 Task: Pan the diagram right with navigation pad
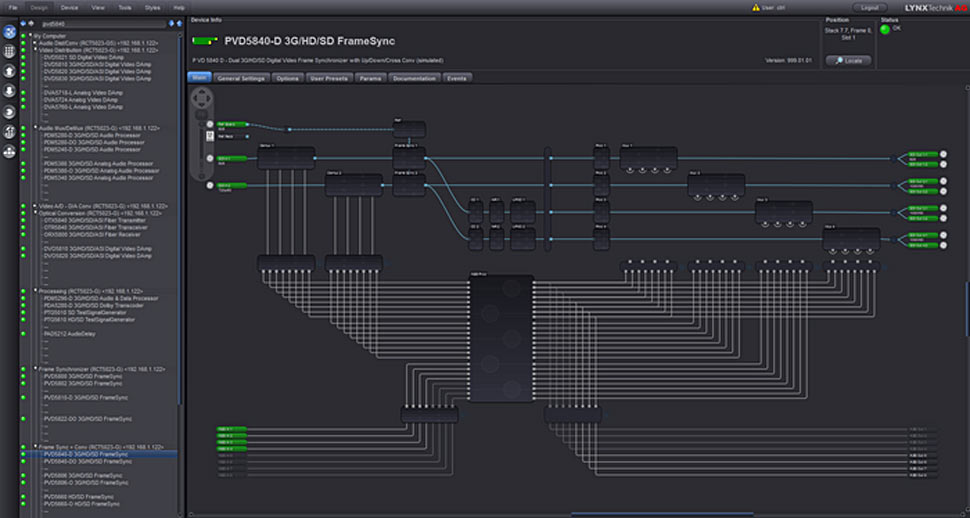210,98
